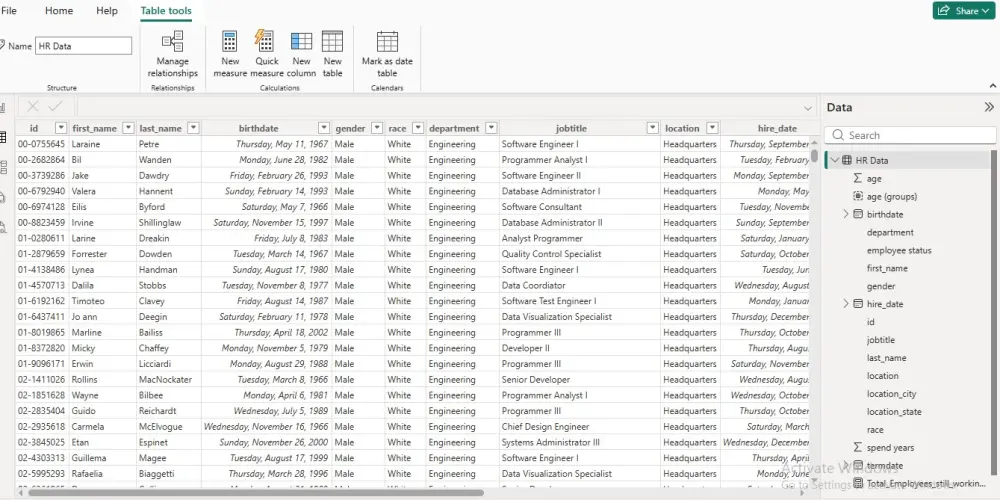Click the table vertical scrollbar thumb

pos(814,156)
